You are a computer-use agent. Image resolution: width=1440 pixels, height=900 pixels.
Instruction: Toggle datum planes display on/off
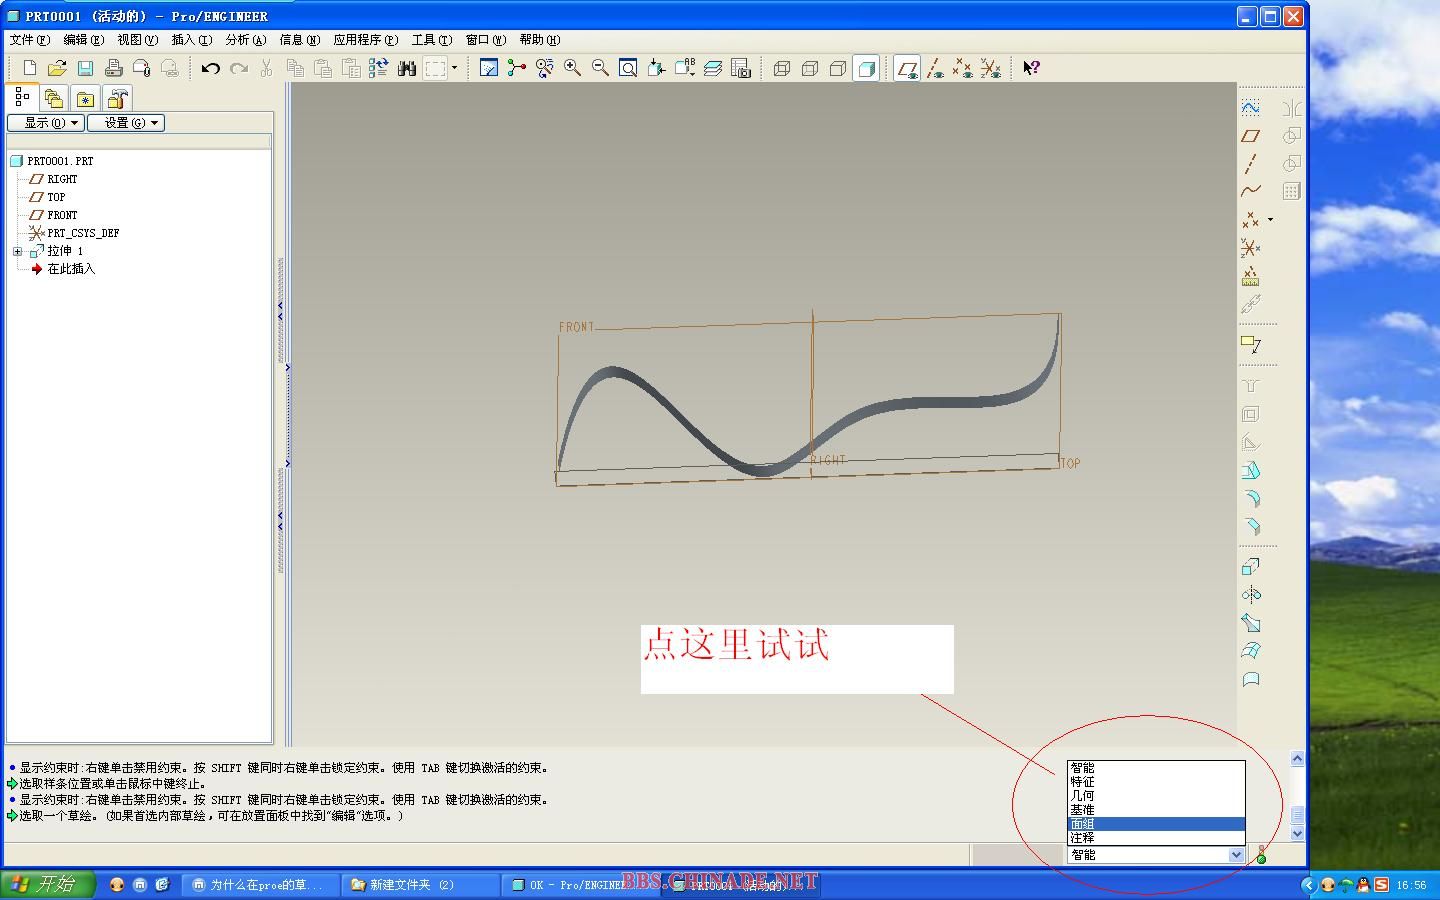click(x=906, y=68)
